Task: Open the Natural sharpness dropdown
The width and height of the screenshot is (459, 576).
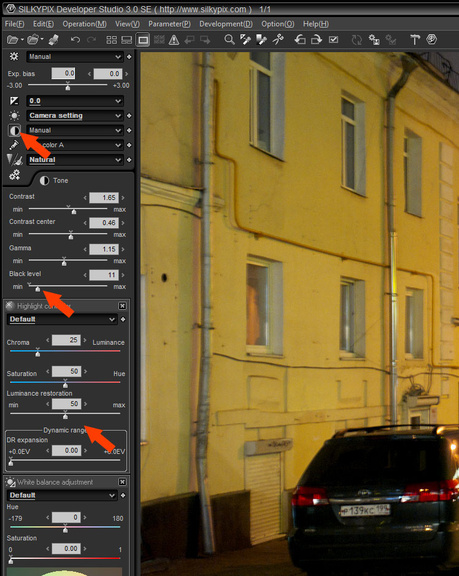Action: click(x=75, y=159)
